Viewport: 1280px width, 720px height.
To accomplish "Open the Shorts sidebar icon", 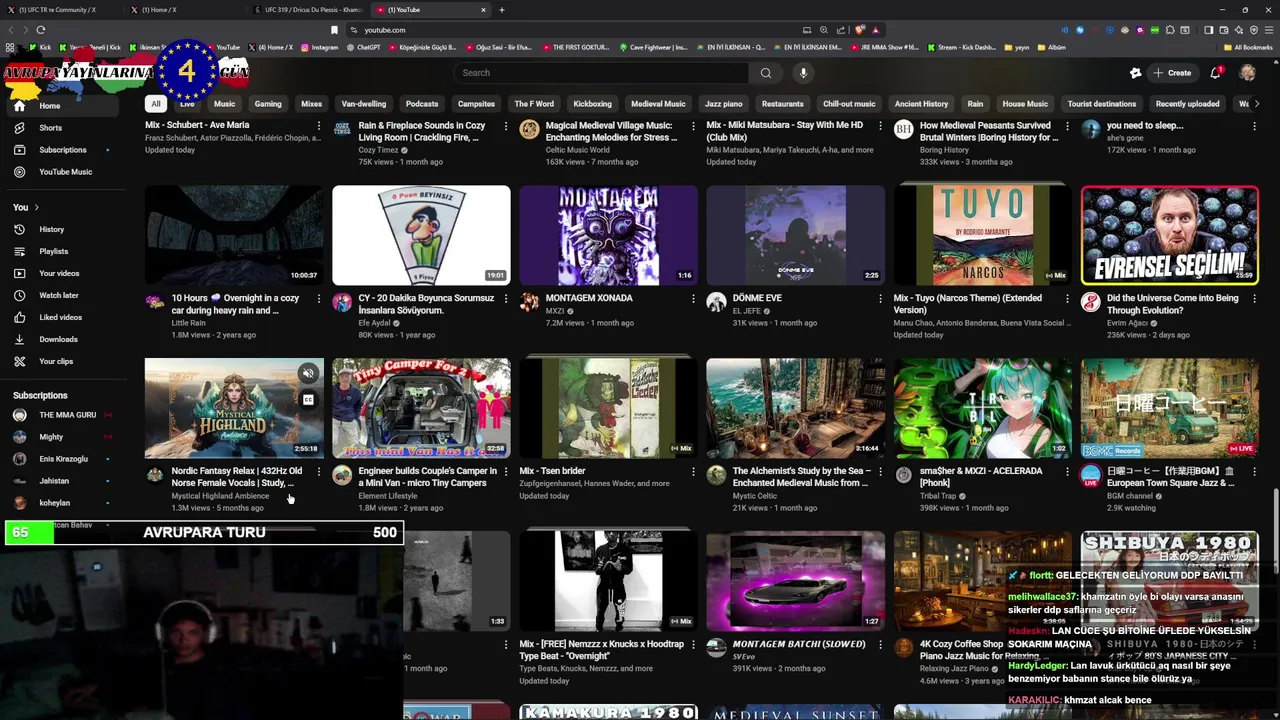I will coord(19,128).
